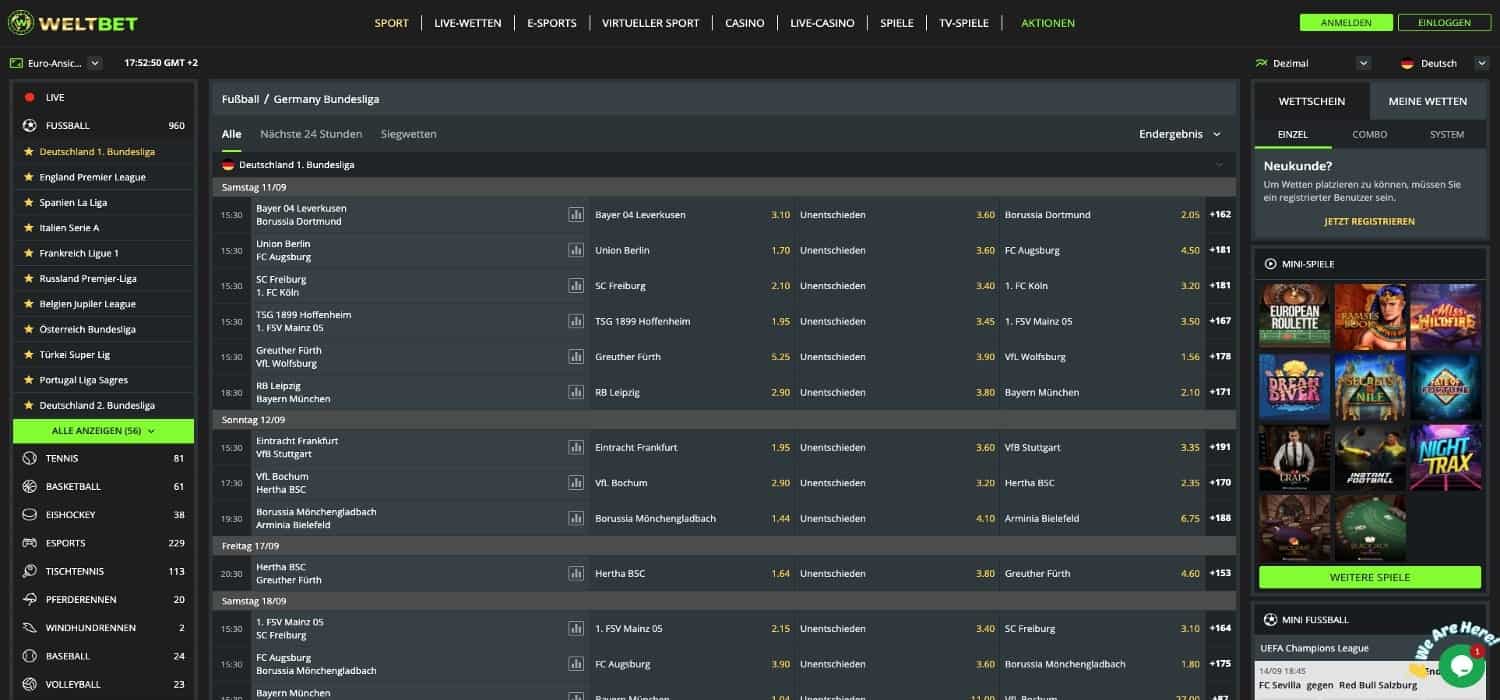Open statistics icon for VfL Bochum match
The width and height of the screenshot is (1500, 700).
tap(576, 483)
